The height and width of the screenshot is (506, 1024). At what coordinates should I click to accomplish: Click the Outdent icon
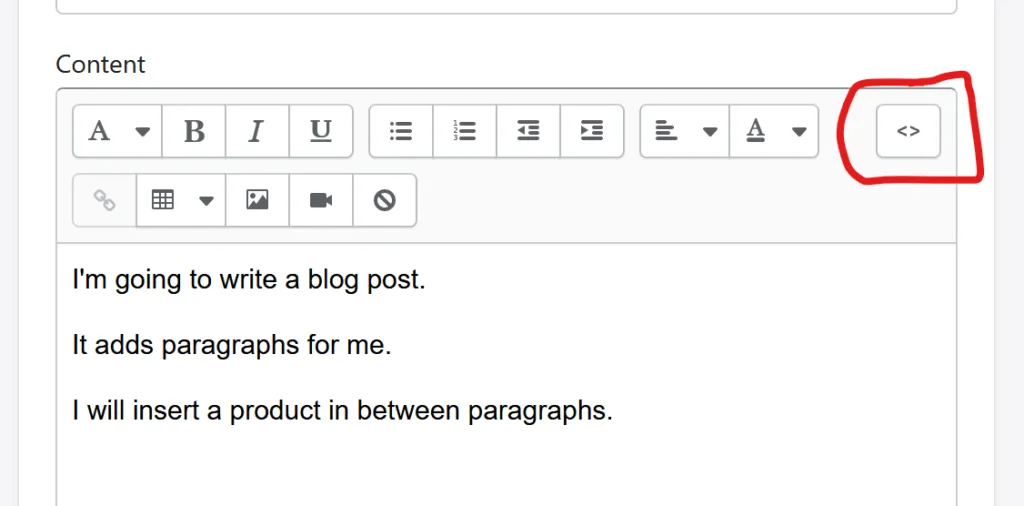pos(528,131)
